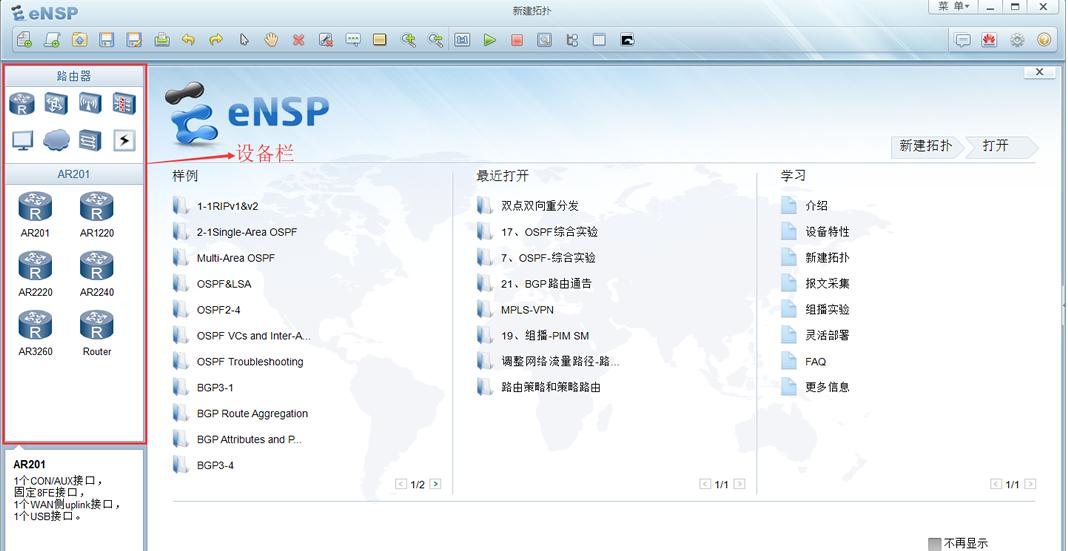Image resolution: width=1068 pixels, height=551 pixels.
Task: Click next page arrow under 学习
Action: point(1030,484)
